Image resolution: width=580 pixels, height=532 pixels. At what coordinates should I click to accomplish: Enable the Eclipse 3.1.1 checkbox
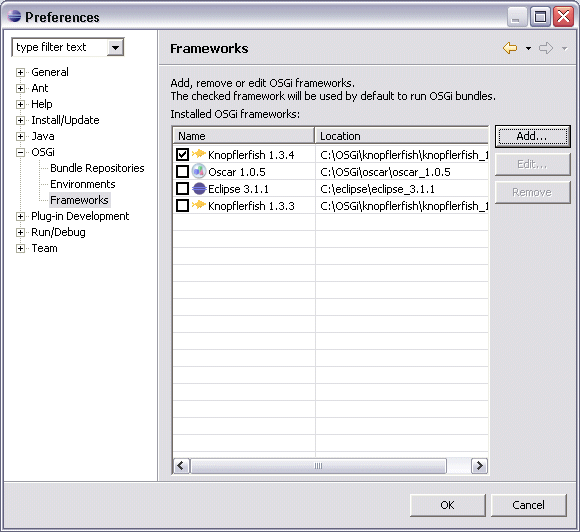pos(182,189)
